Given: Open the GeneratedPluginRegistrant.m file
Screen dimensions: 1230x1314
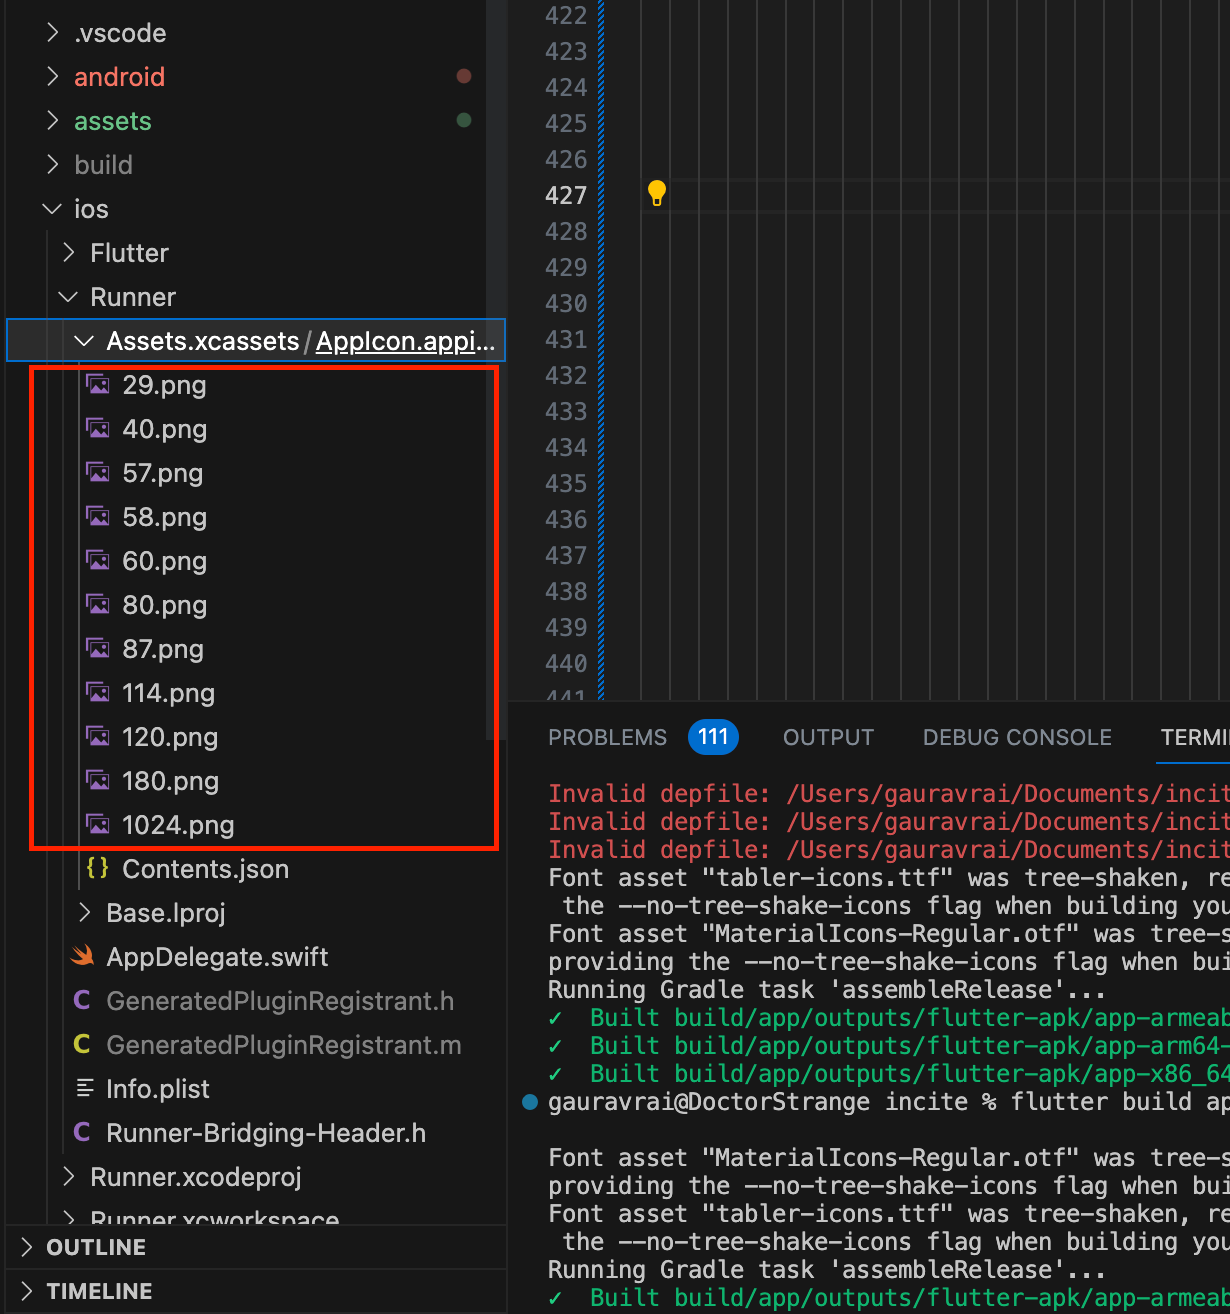Looking at the screenshot, I should 283,1045.
